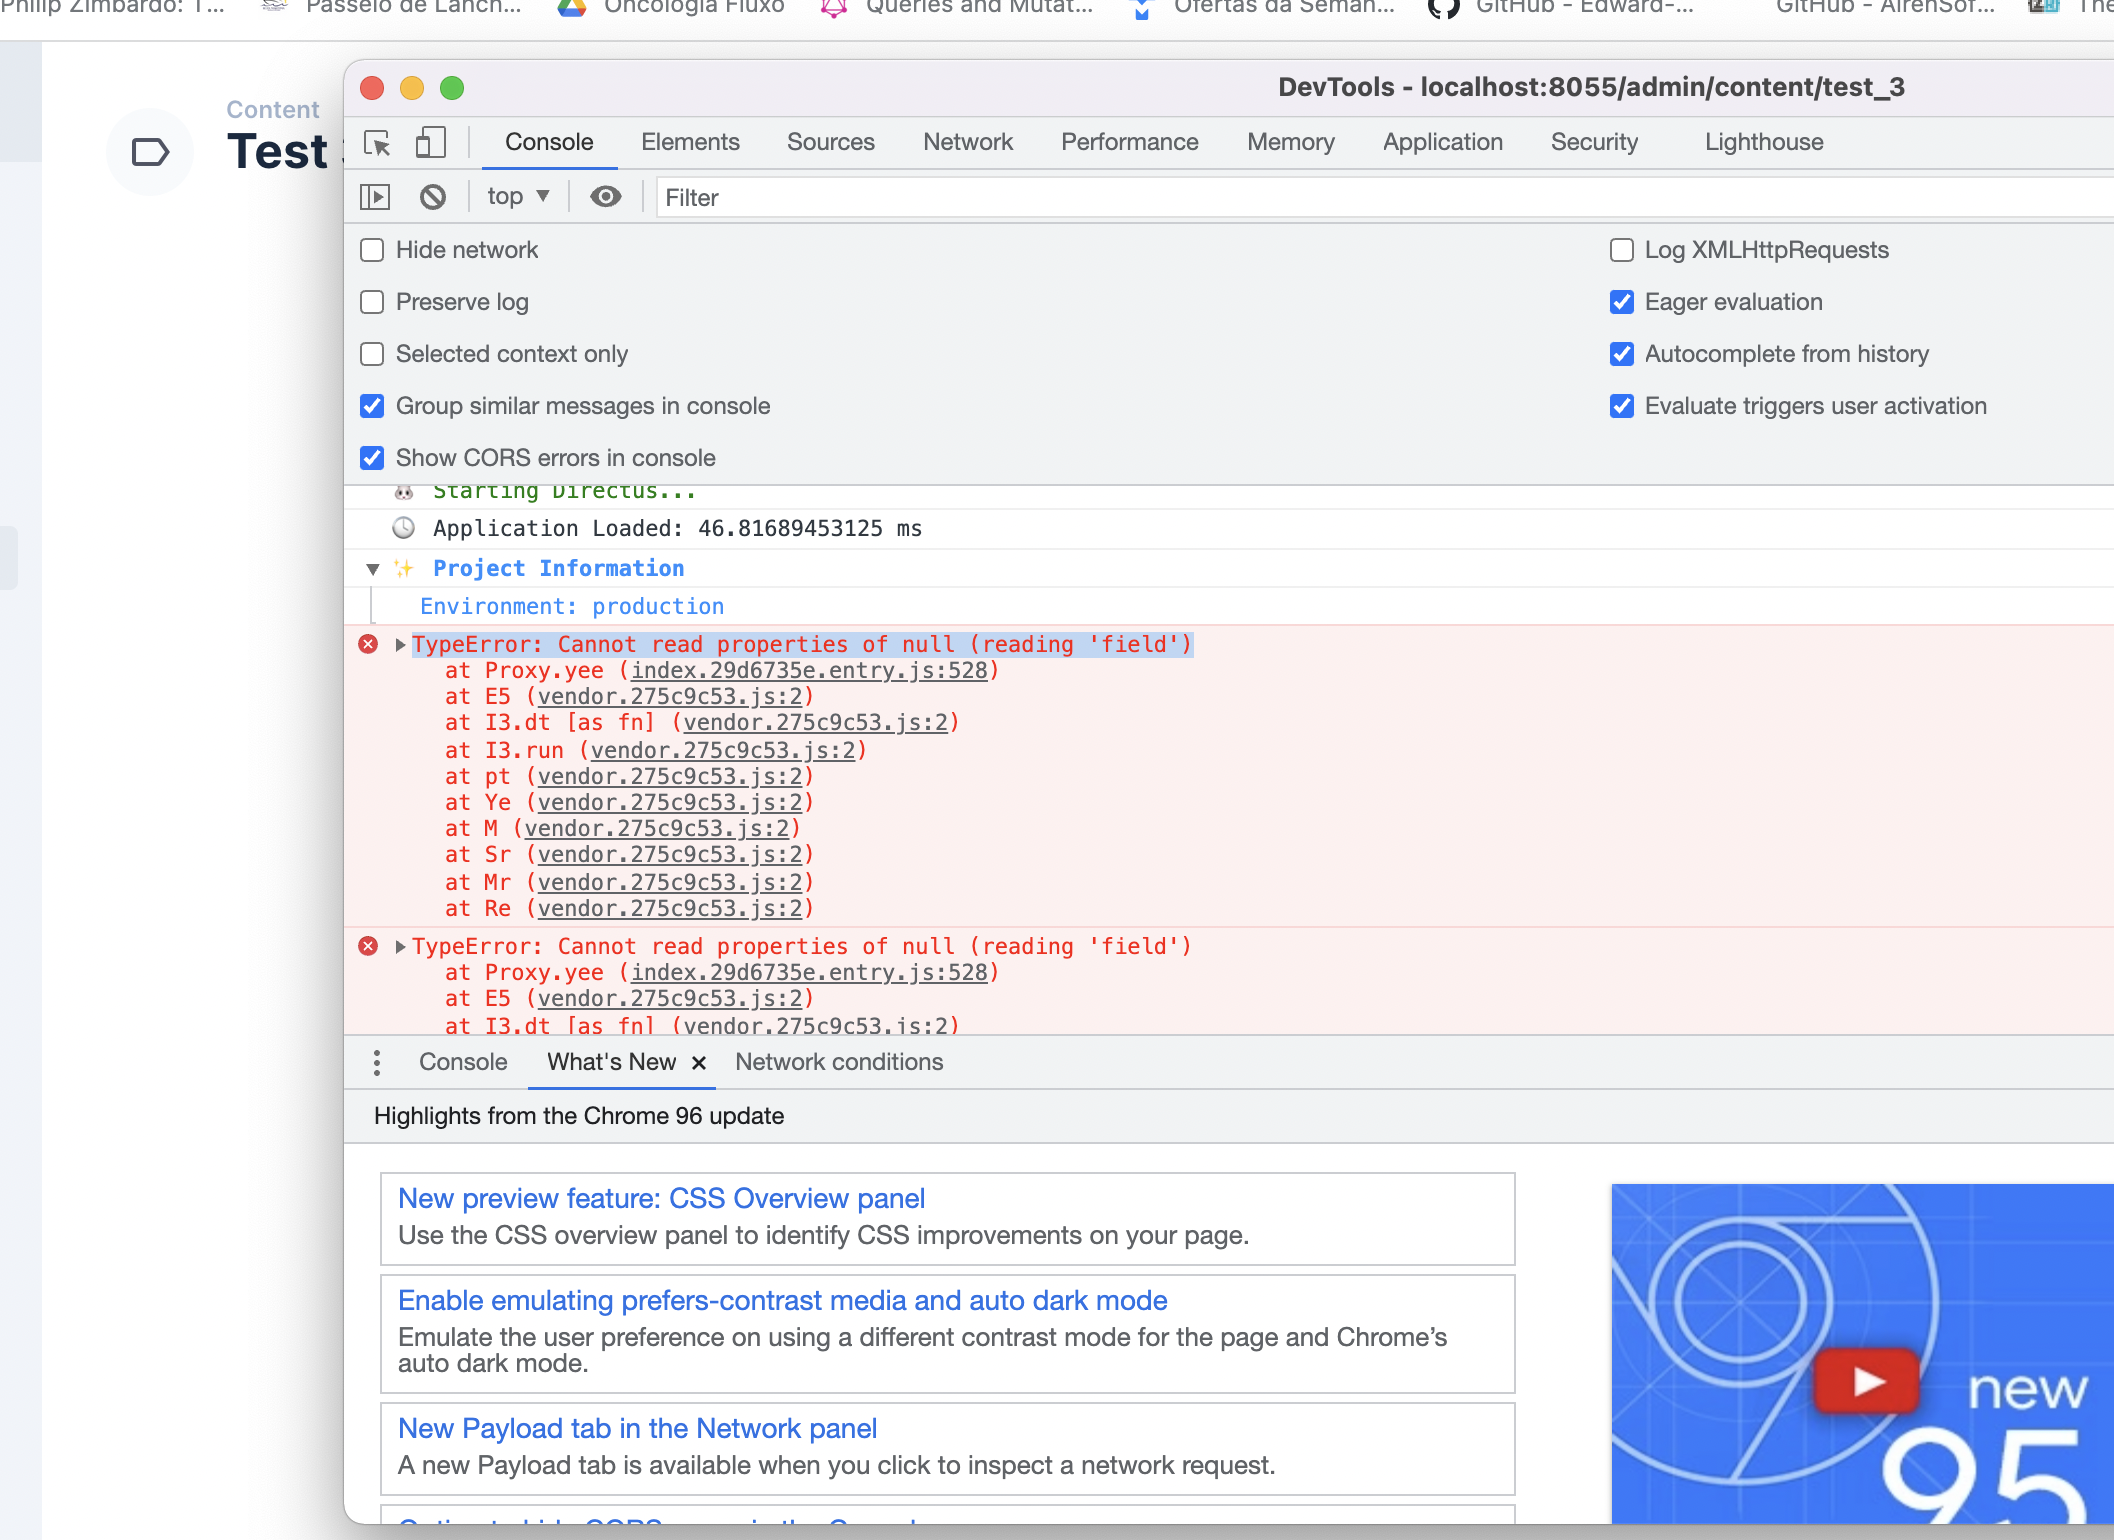Open the top context dropdown

pos(518,197)
